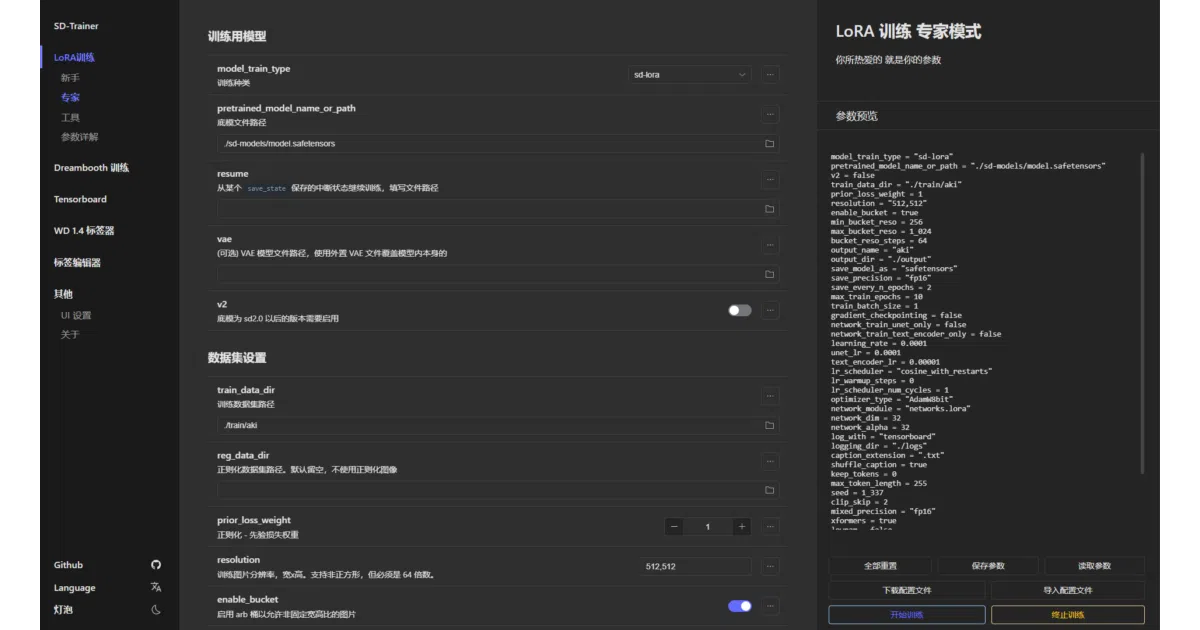
Task: Open 标签编辑器 page
Action: 77,263
